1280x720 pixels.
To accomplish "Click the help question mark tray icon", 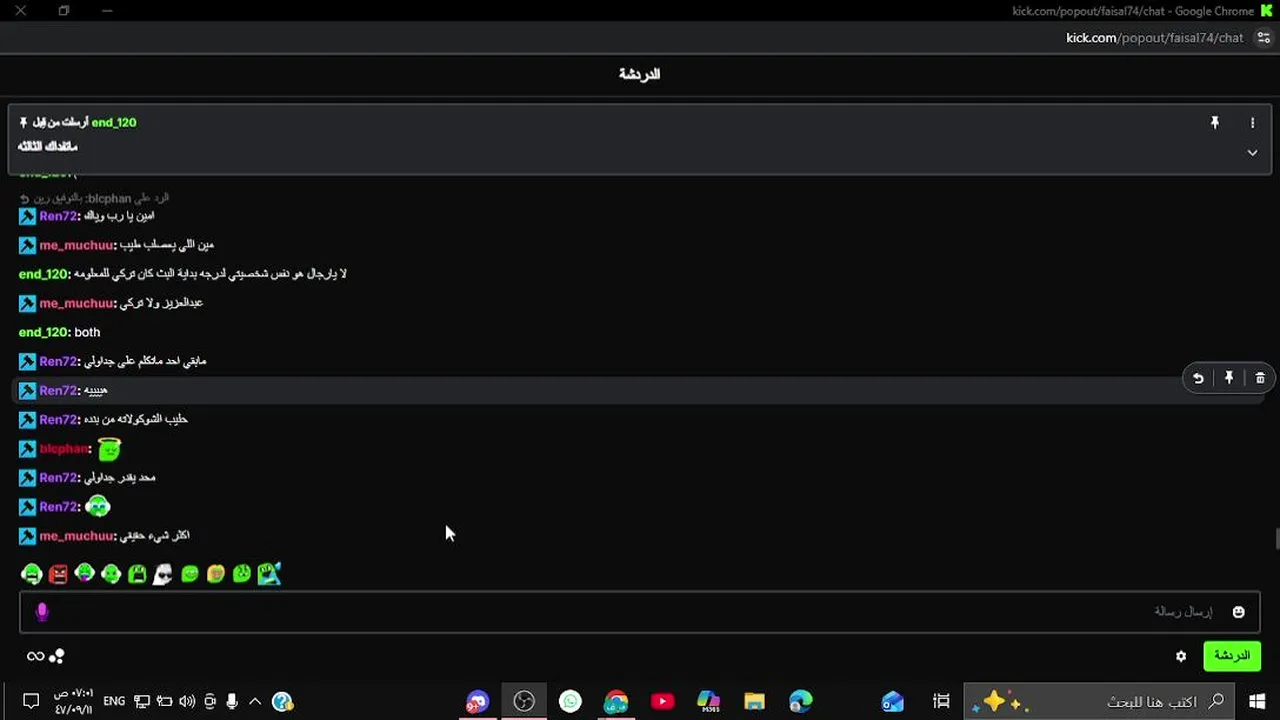I will (282, 701).
